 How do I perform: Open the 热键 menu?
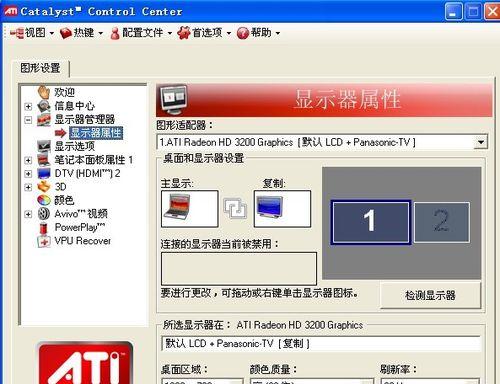(x=82, y=33)
